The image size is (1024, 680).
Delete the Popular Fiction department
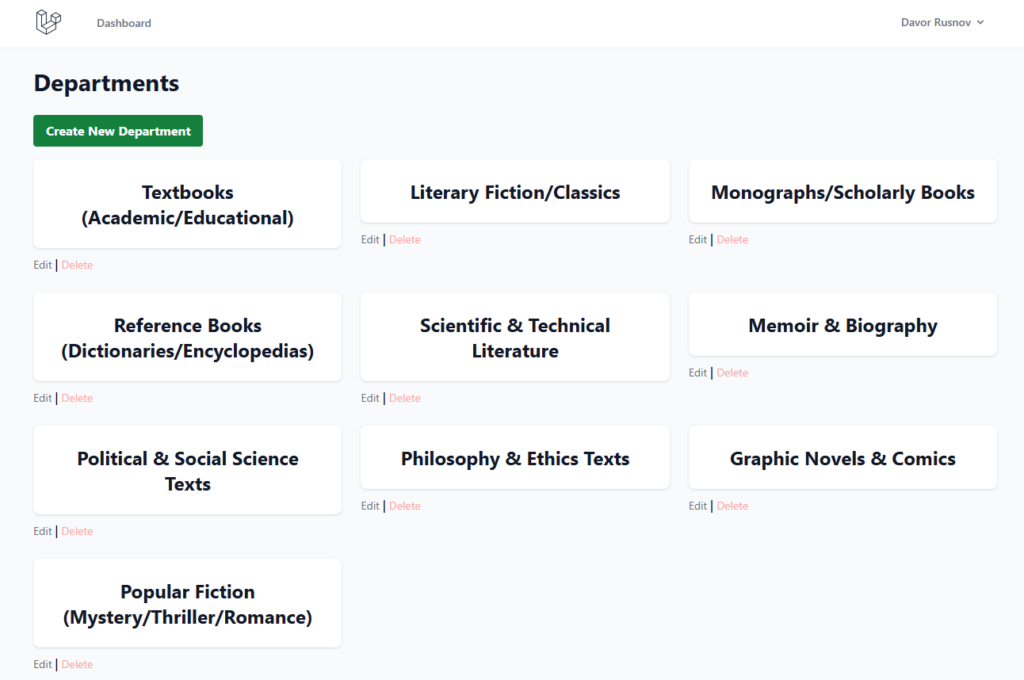pyautogui.click(x=77, y=664)
